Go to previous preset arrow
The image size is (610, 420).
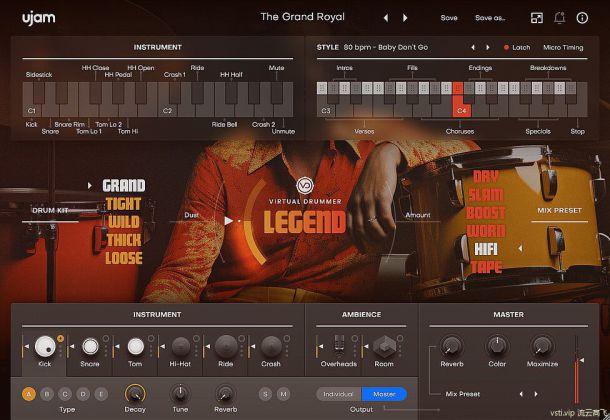click(x=386, y=18)
